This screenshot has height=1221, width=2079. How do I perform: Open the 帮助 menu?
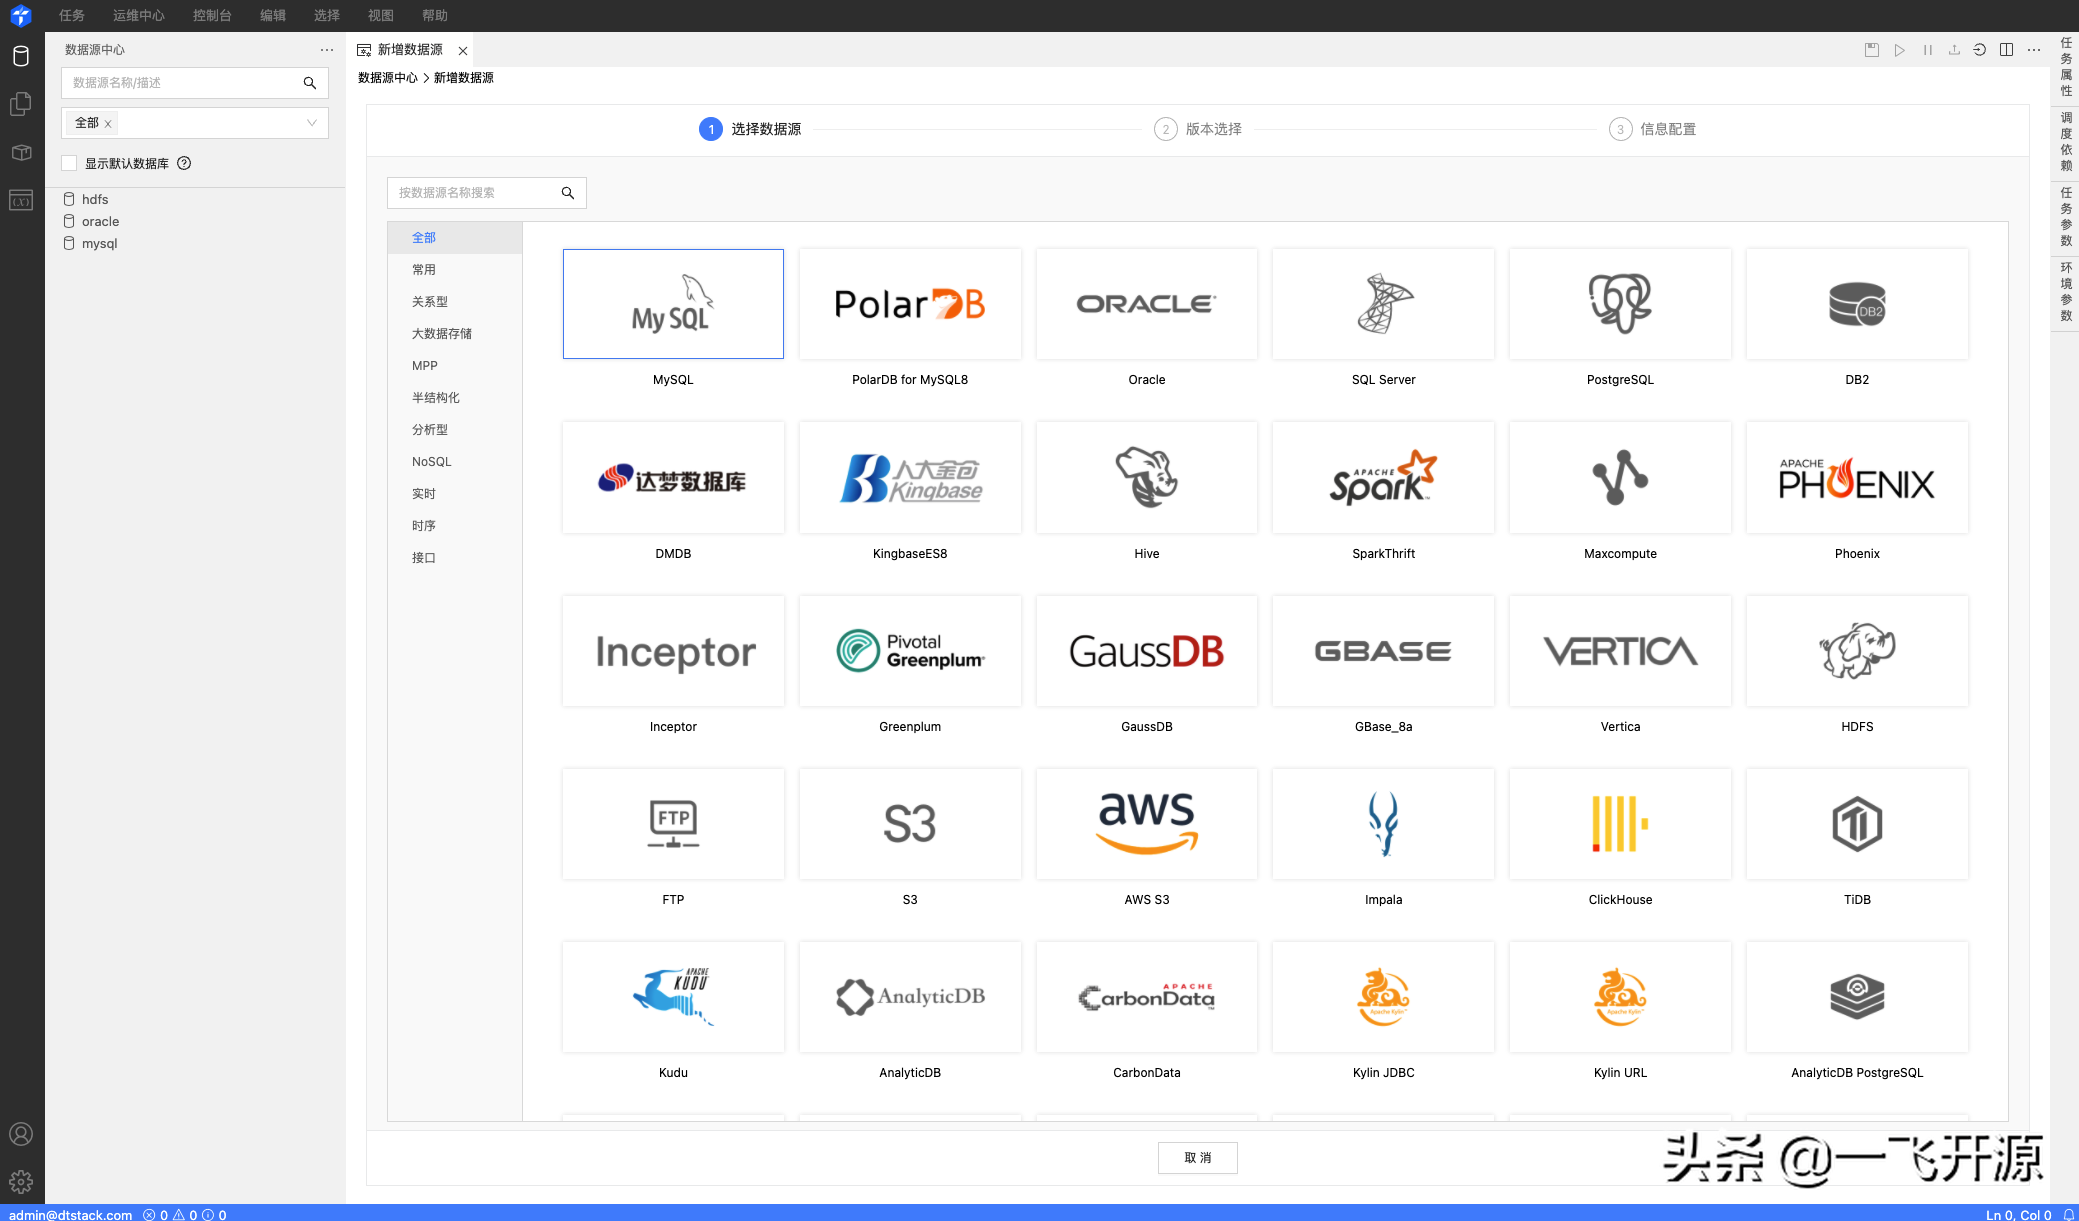point(435,15)
